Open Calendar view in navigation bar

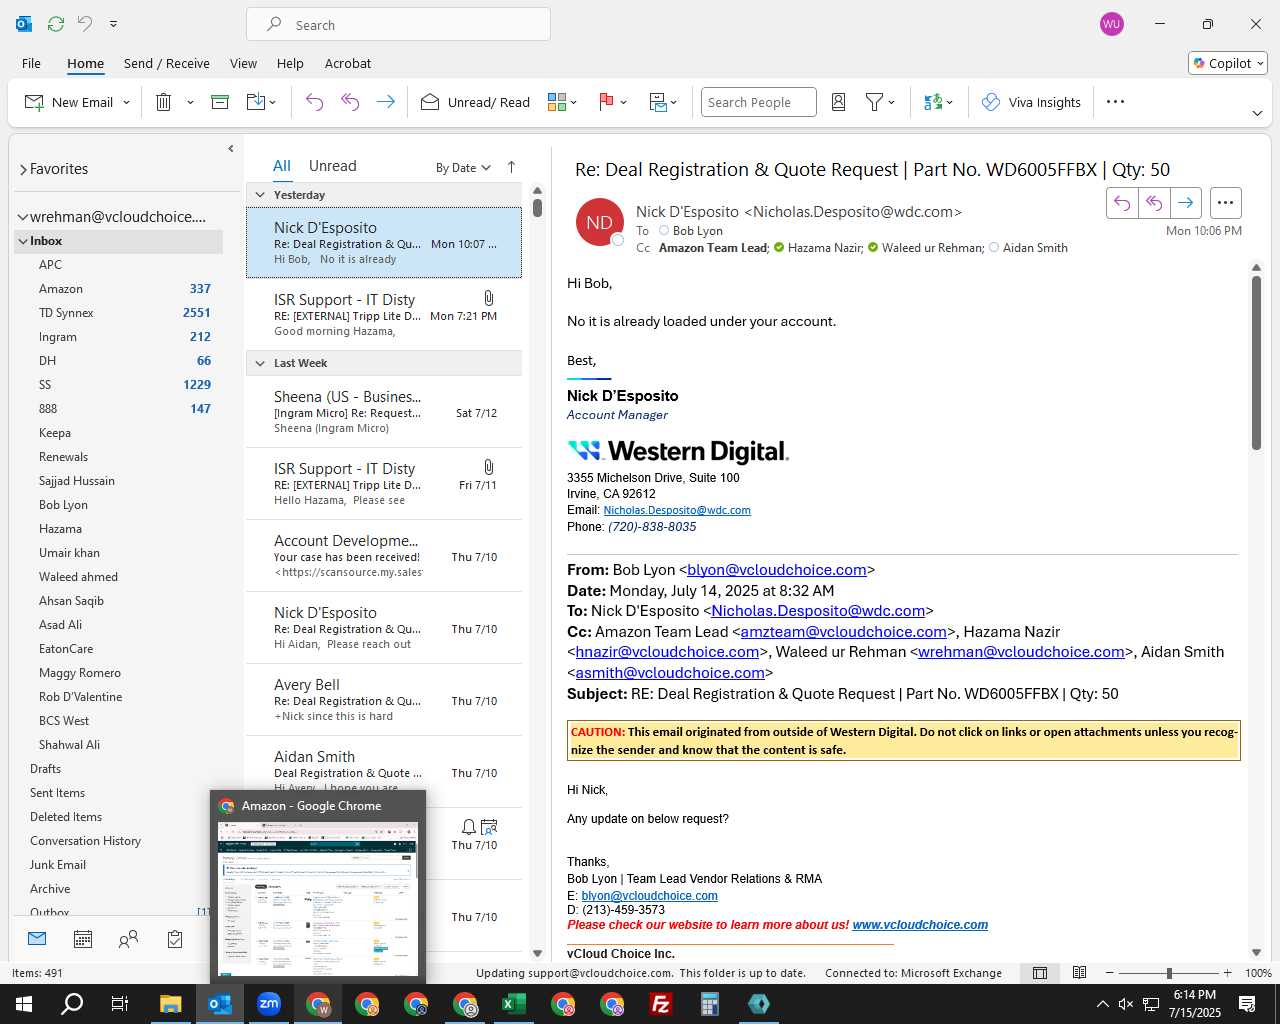83,939
